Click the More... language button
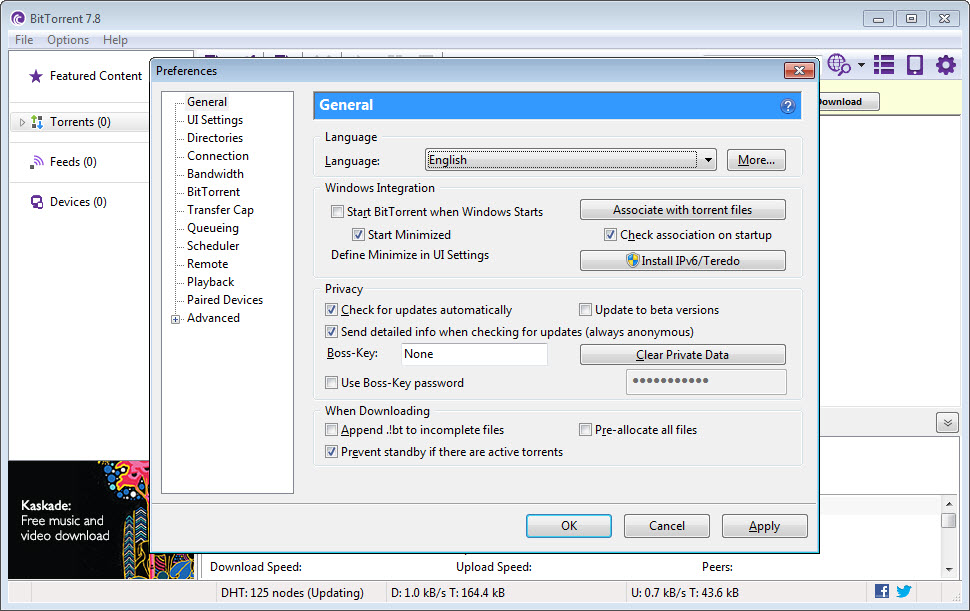Viewport: 970px width, 611px height. pyautogui.click(x=756, y=160)
